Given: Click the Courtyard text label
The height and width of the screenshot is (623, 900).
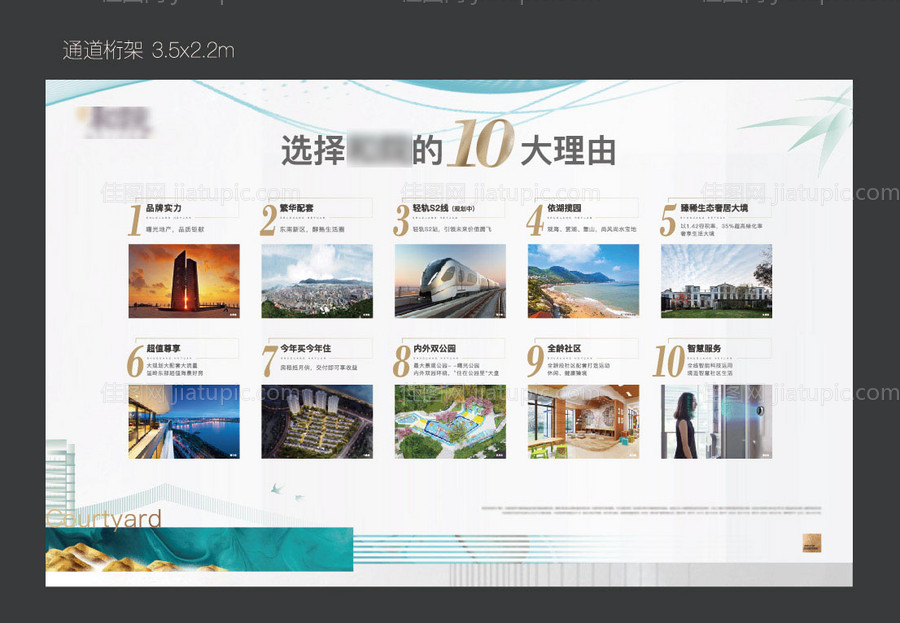Looking at the screenshot, I should (x=105, y=519).
